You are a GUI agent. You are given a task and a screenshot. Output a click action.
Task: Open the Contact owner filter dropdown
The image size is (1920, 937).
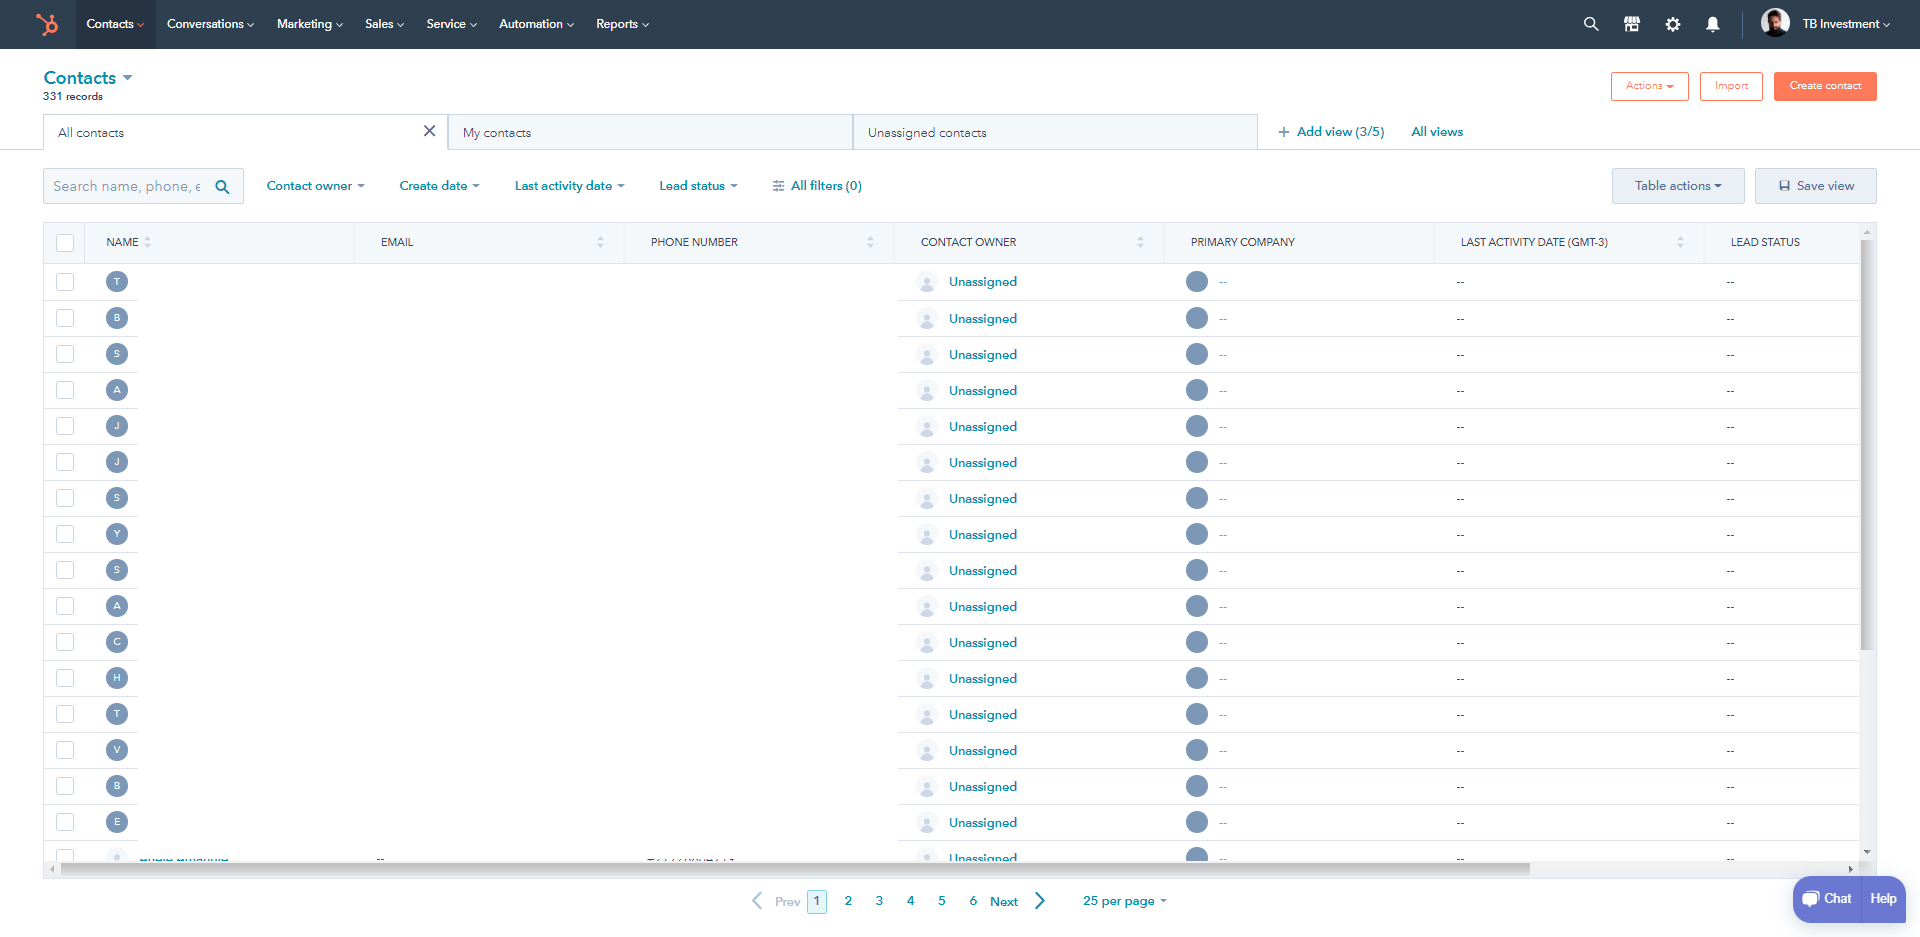315,185
